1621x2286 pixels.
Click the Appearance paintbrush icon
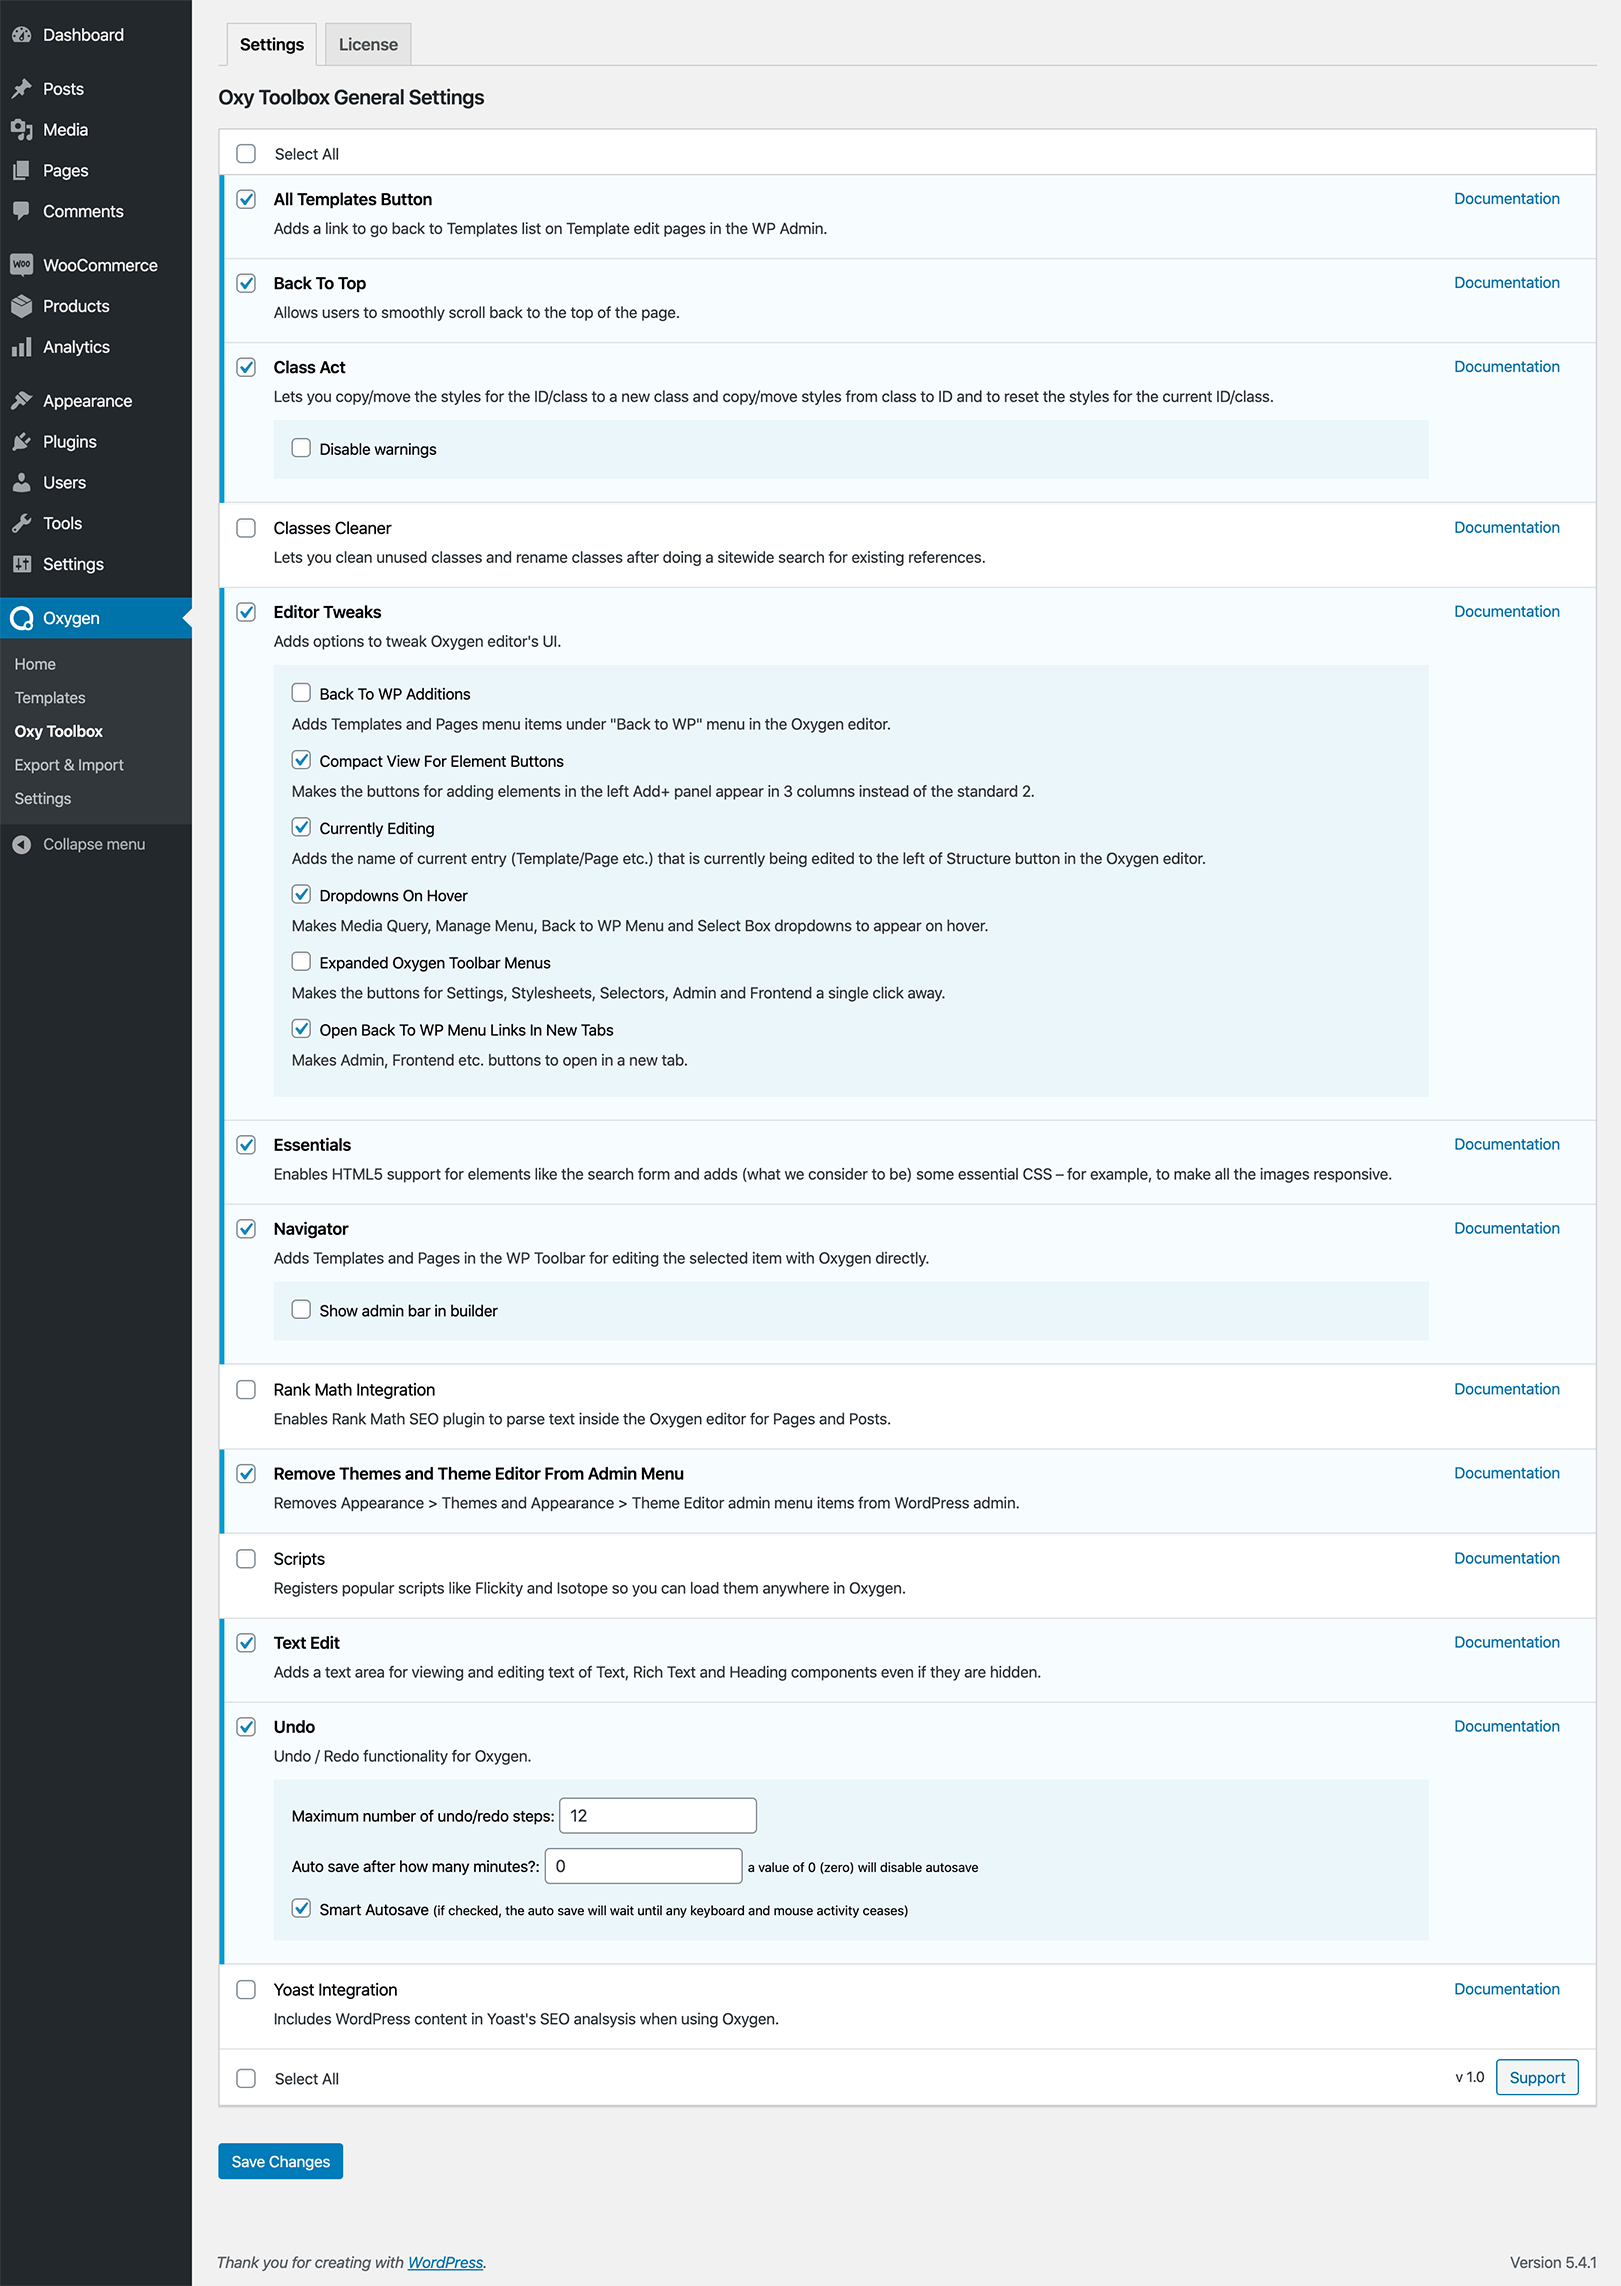[22, 401]
